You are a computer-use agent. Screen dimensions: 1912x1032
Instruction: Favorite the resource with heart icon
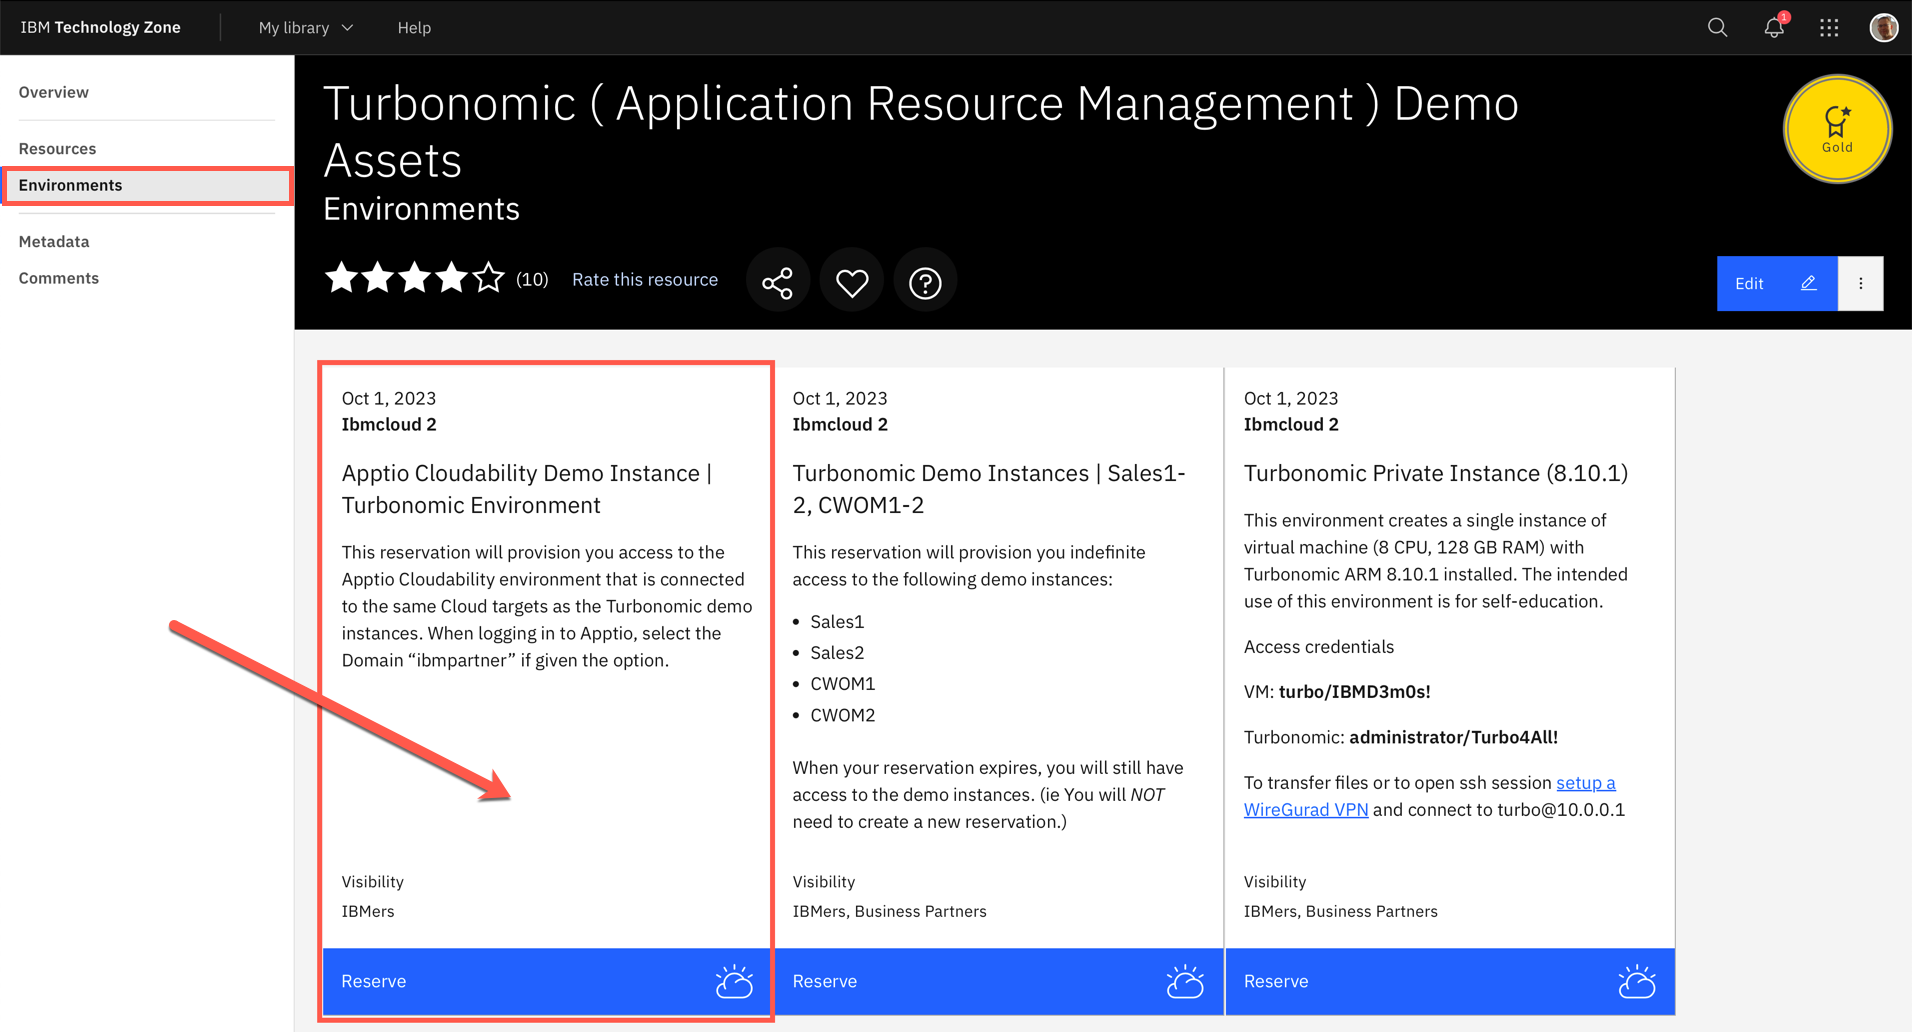point(852,282)
